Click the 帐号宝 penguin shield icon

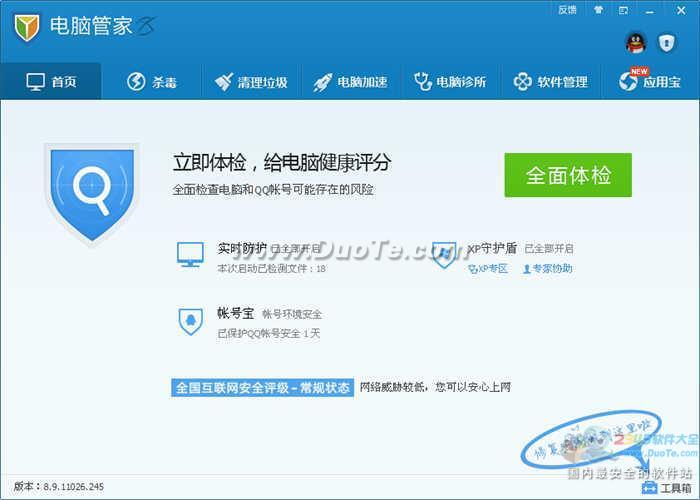tap(191, 321)
